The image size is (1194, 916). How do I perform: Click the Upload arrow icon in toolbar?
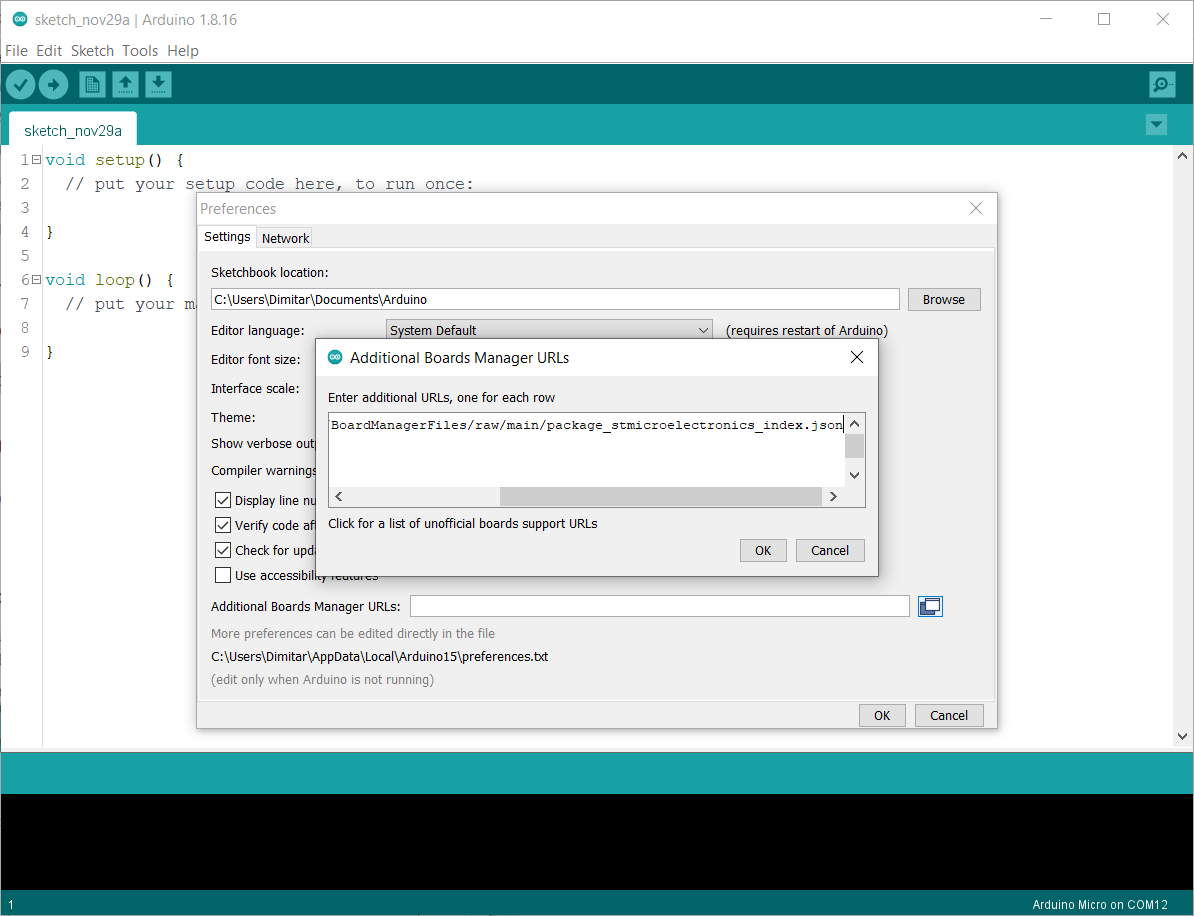pyautogui.click(x=53, y=85)
